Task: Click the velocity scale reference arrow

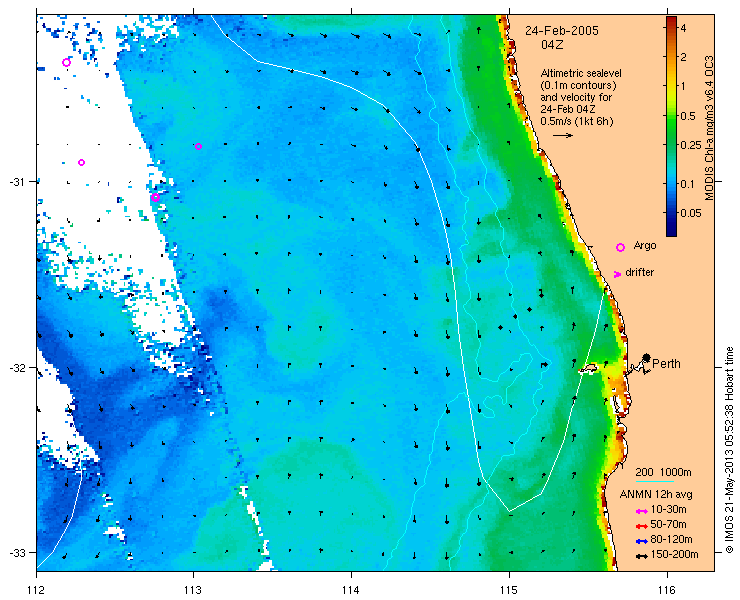Action: pos(563,135)
